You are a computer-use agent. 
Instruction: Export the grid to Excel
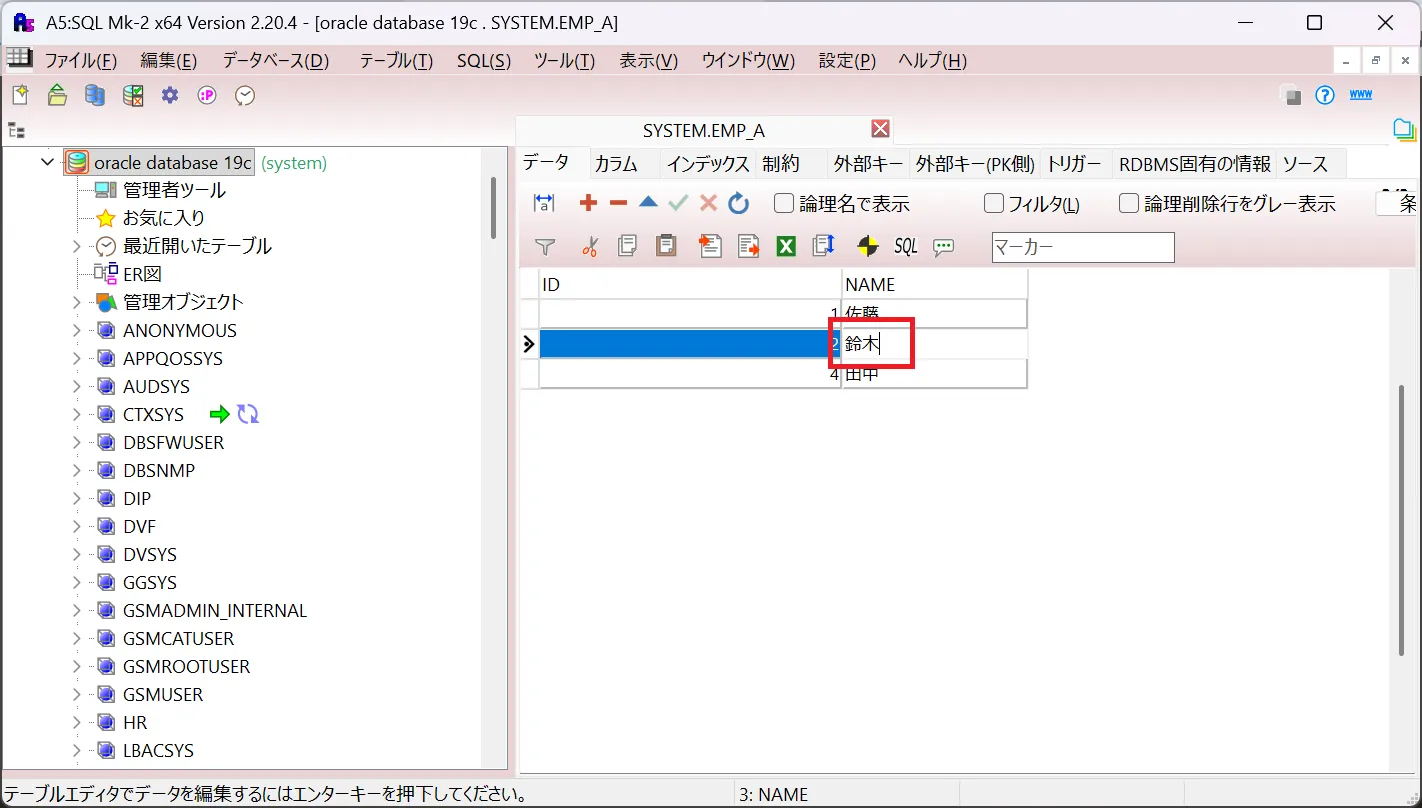pyautogui.click(x=786, y=246)
